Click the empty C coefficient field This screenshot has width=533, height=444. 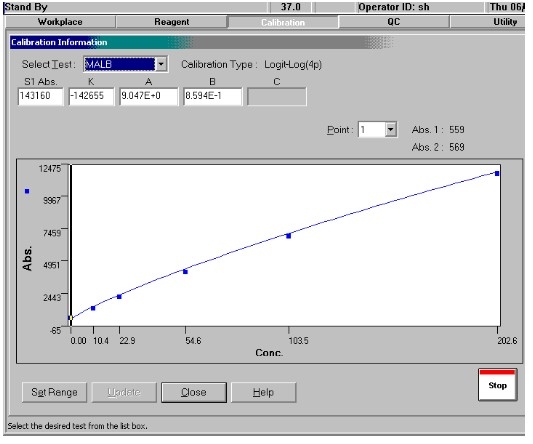277,97
